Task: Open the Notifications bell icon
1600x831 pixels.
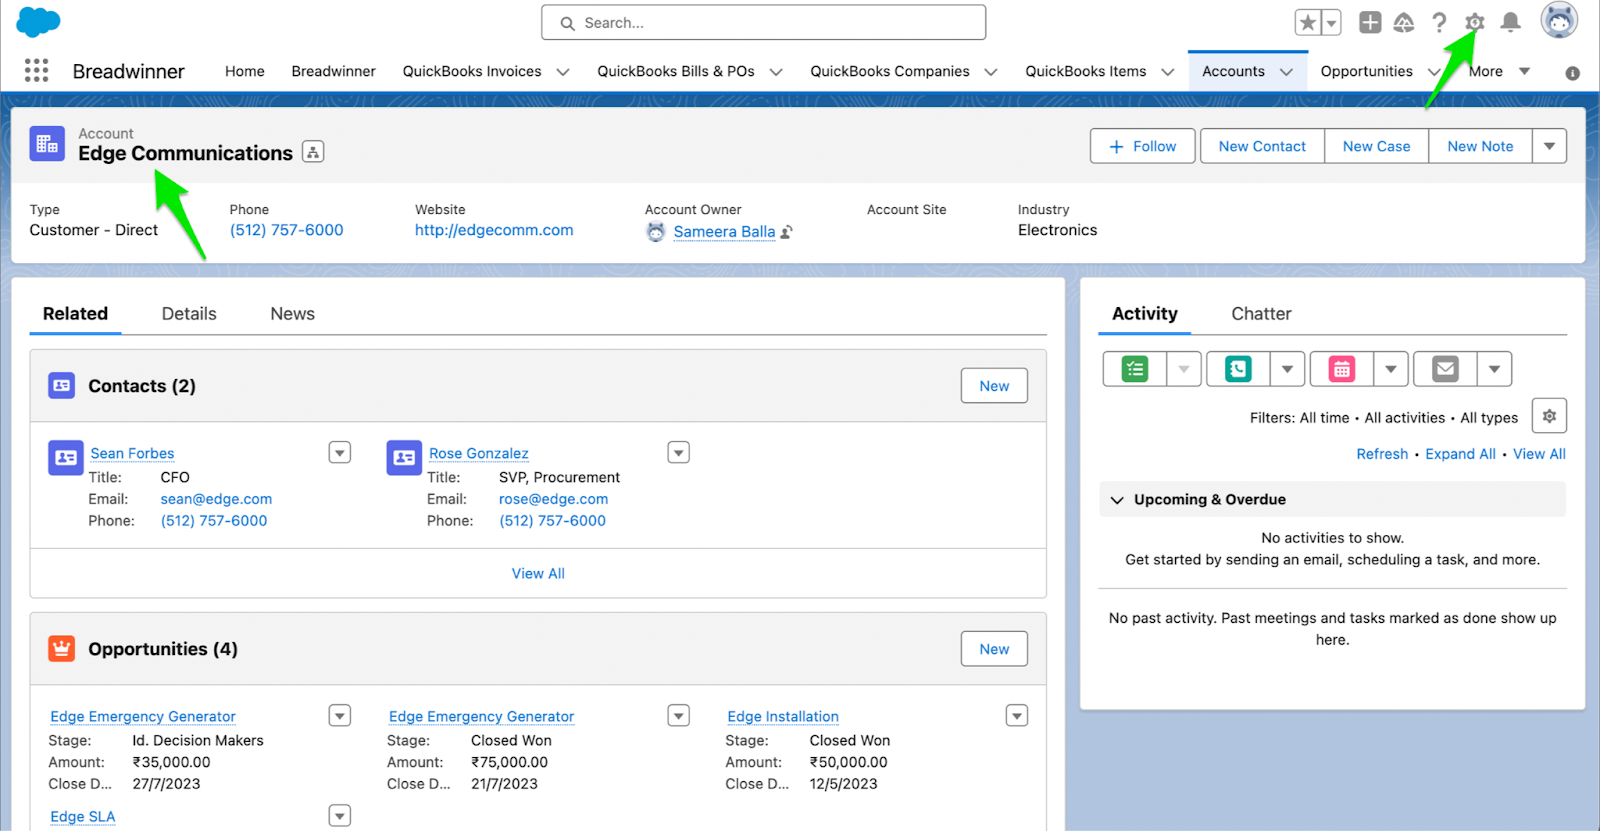Action: [x=1511, y=22]
